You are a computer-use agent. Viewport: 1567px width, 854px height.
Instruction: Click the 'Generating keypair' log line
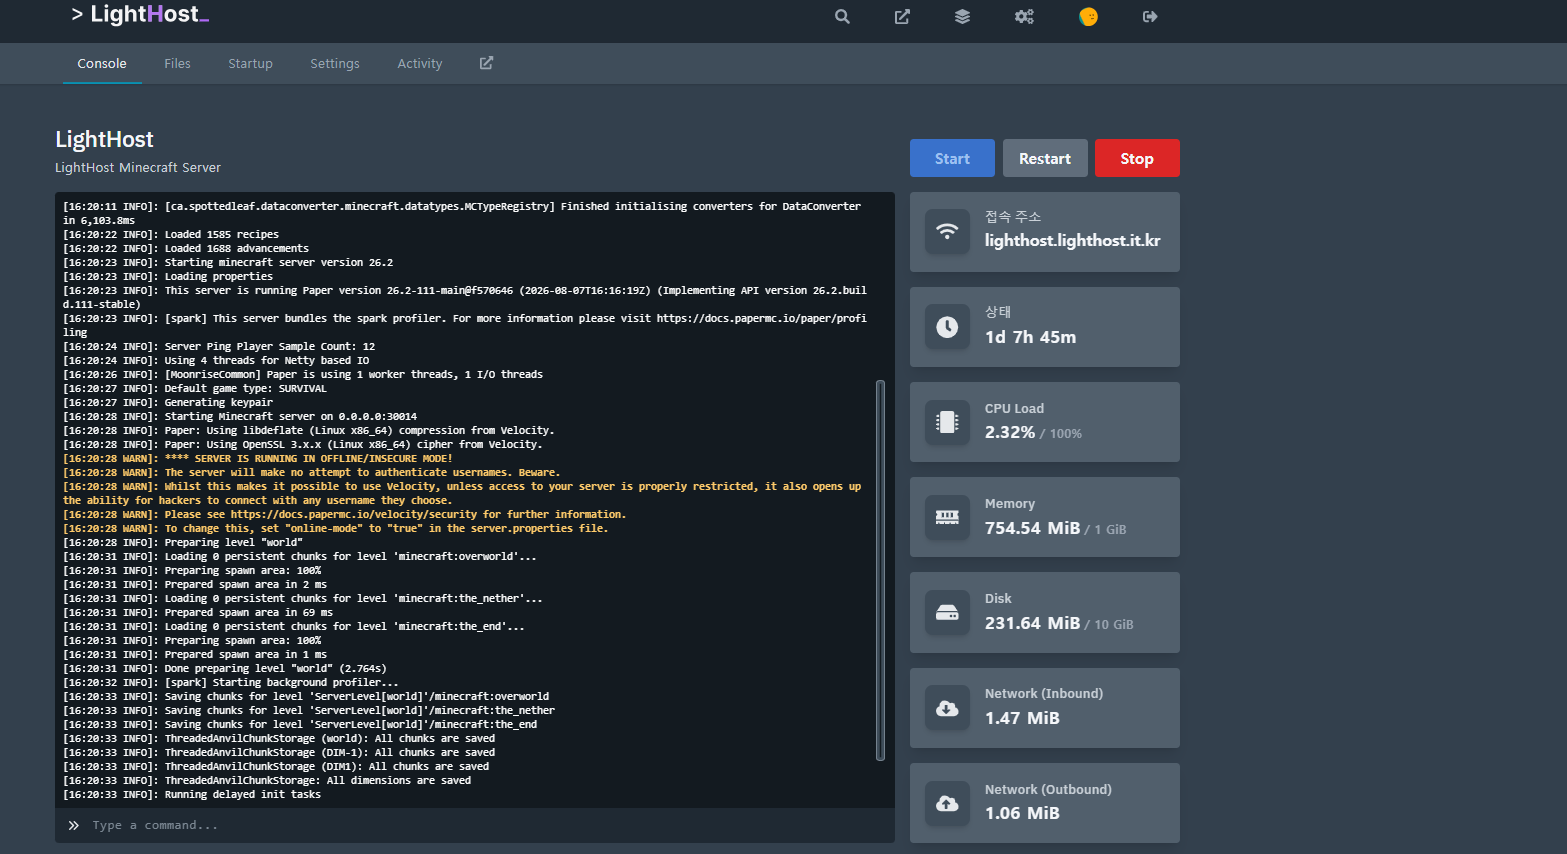pyautogui.click(x=168, y=402)
